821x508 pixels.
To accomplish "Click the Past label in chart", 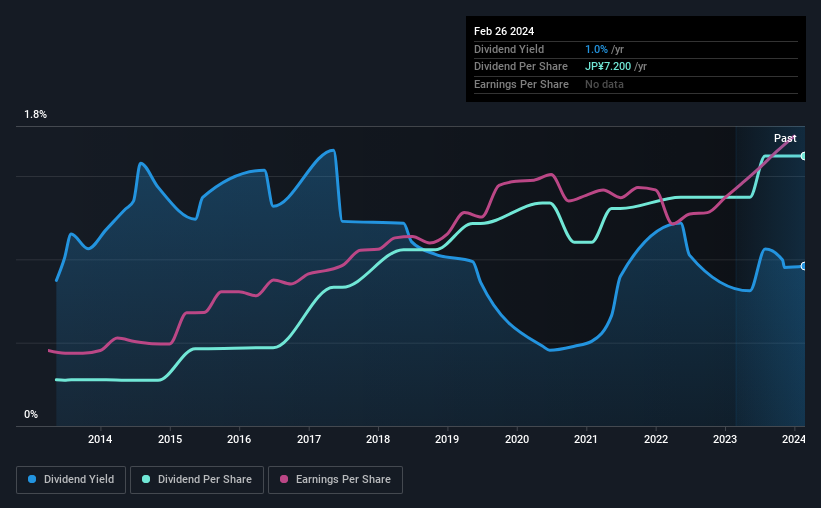I will click(785, 138).
